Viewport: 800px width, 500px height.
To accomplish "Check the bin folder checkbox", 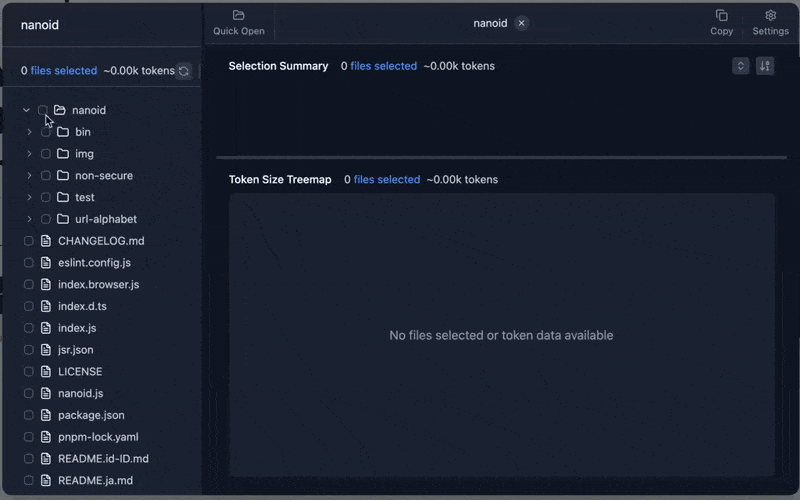I will pyautogui.click(x=46, y=132).
